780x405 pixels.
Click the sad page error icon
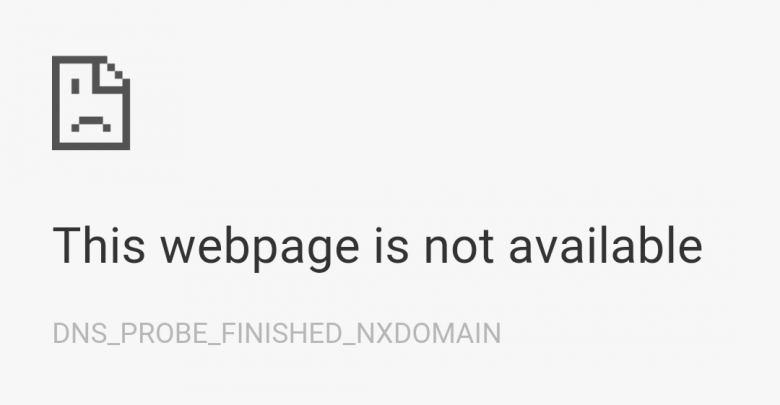tap(91, 102)
